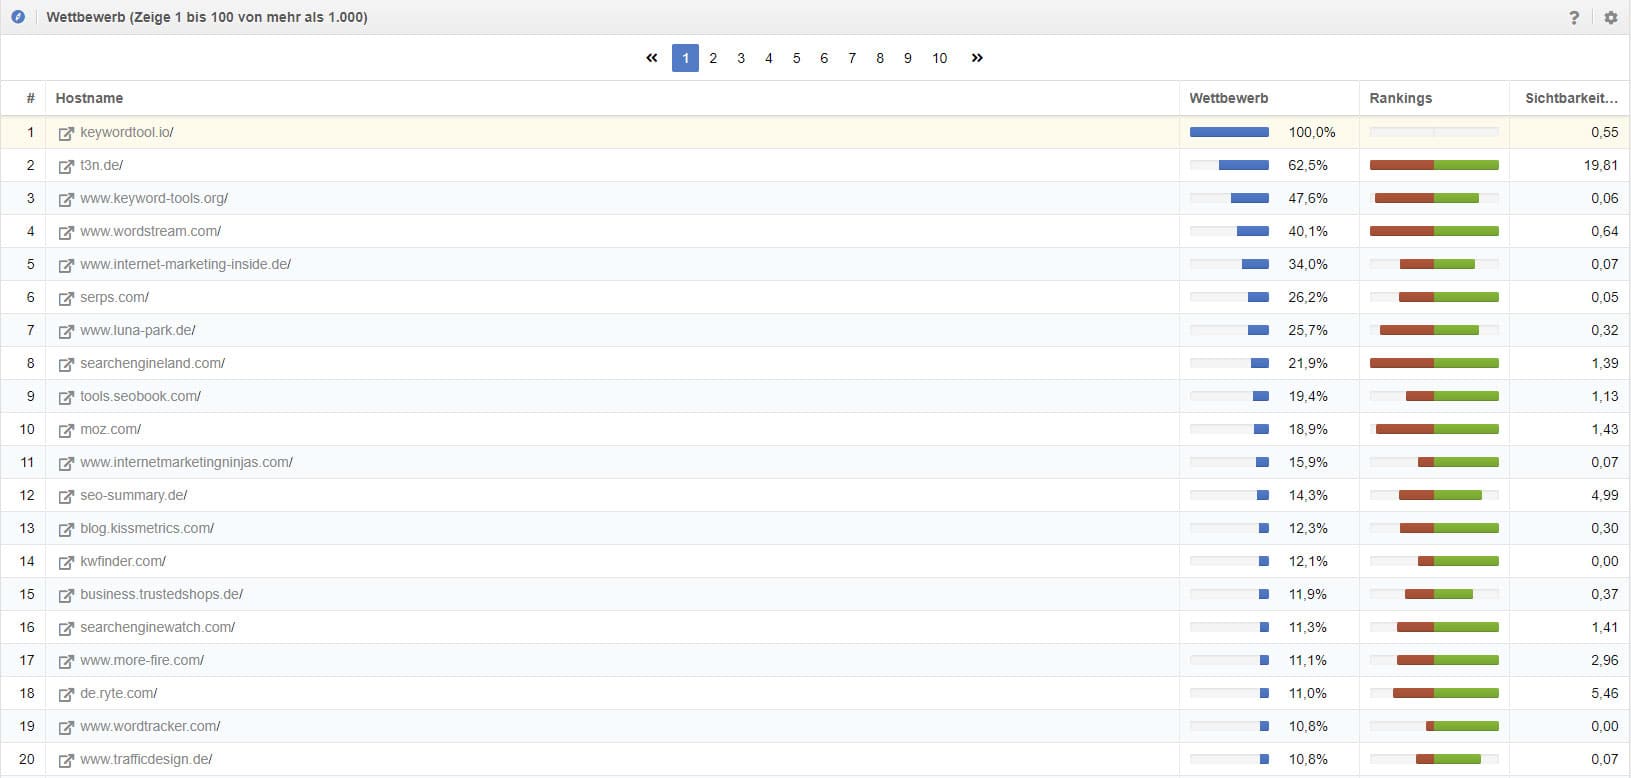Click the 100,0% competition bar for keywordtool.io
This screenshot has height=778, width=1631.
click(1229, 132)
